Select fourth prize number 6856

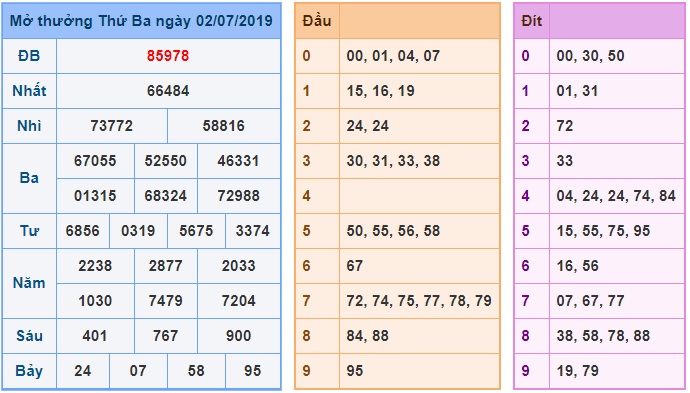coord(82,231)
